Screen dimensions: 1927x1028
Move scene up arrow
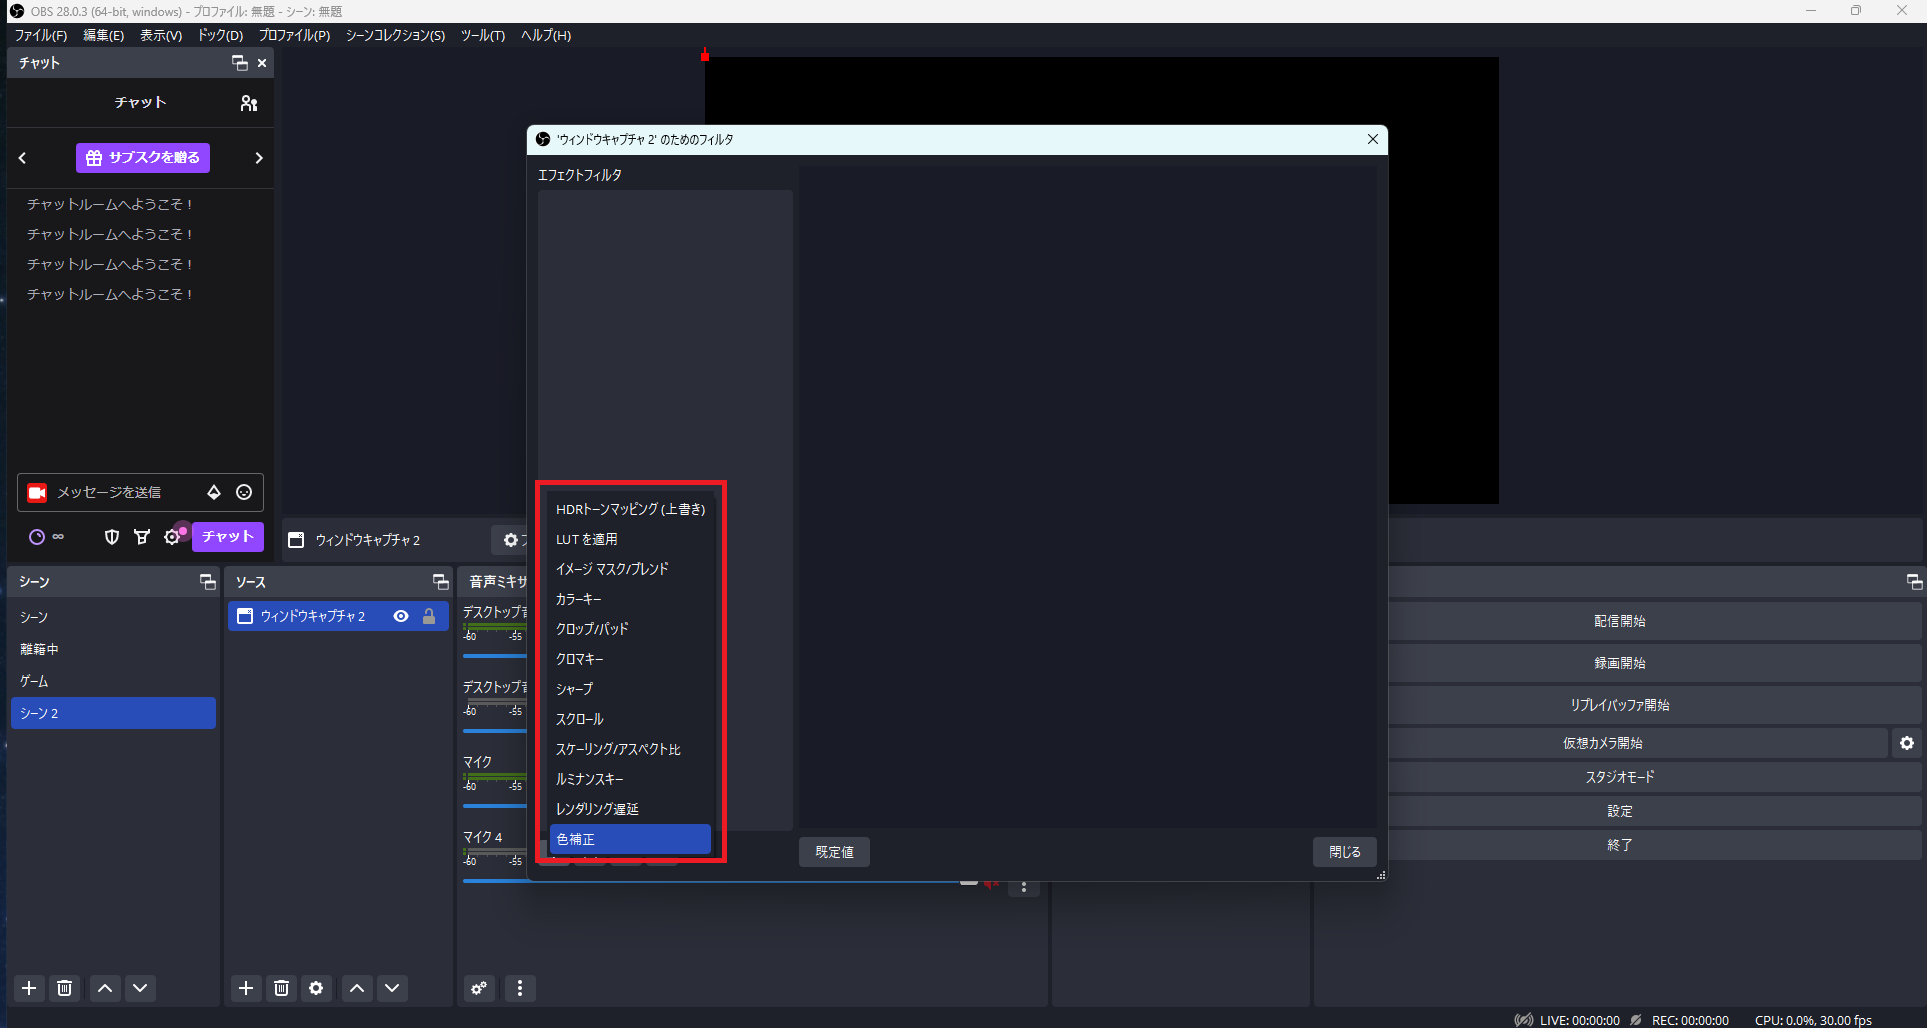coord(105,988)
